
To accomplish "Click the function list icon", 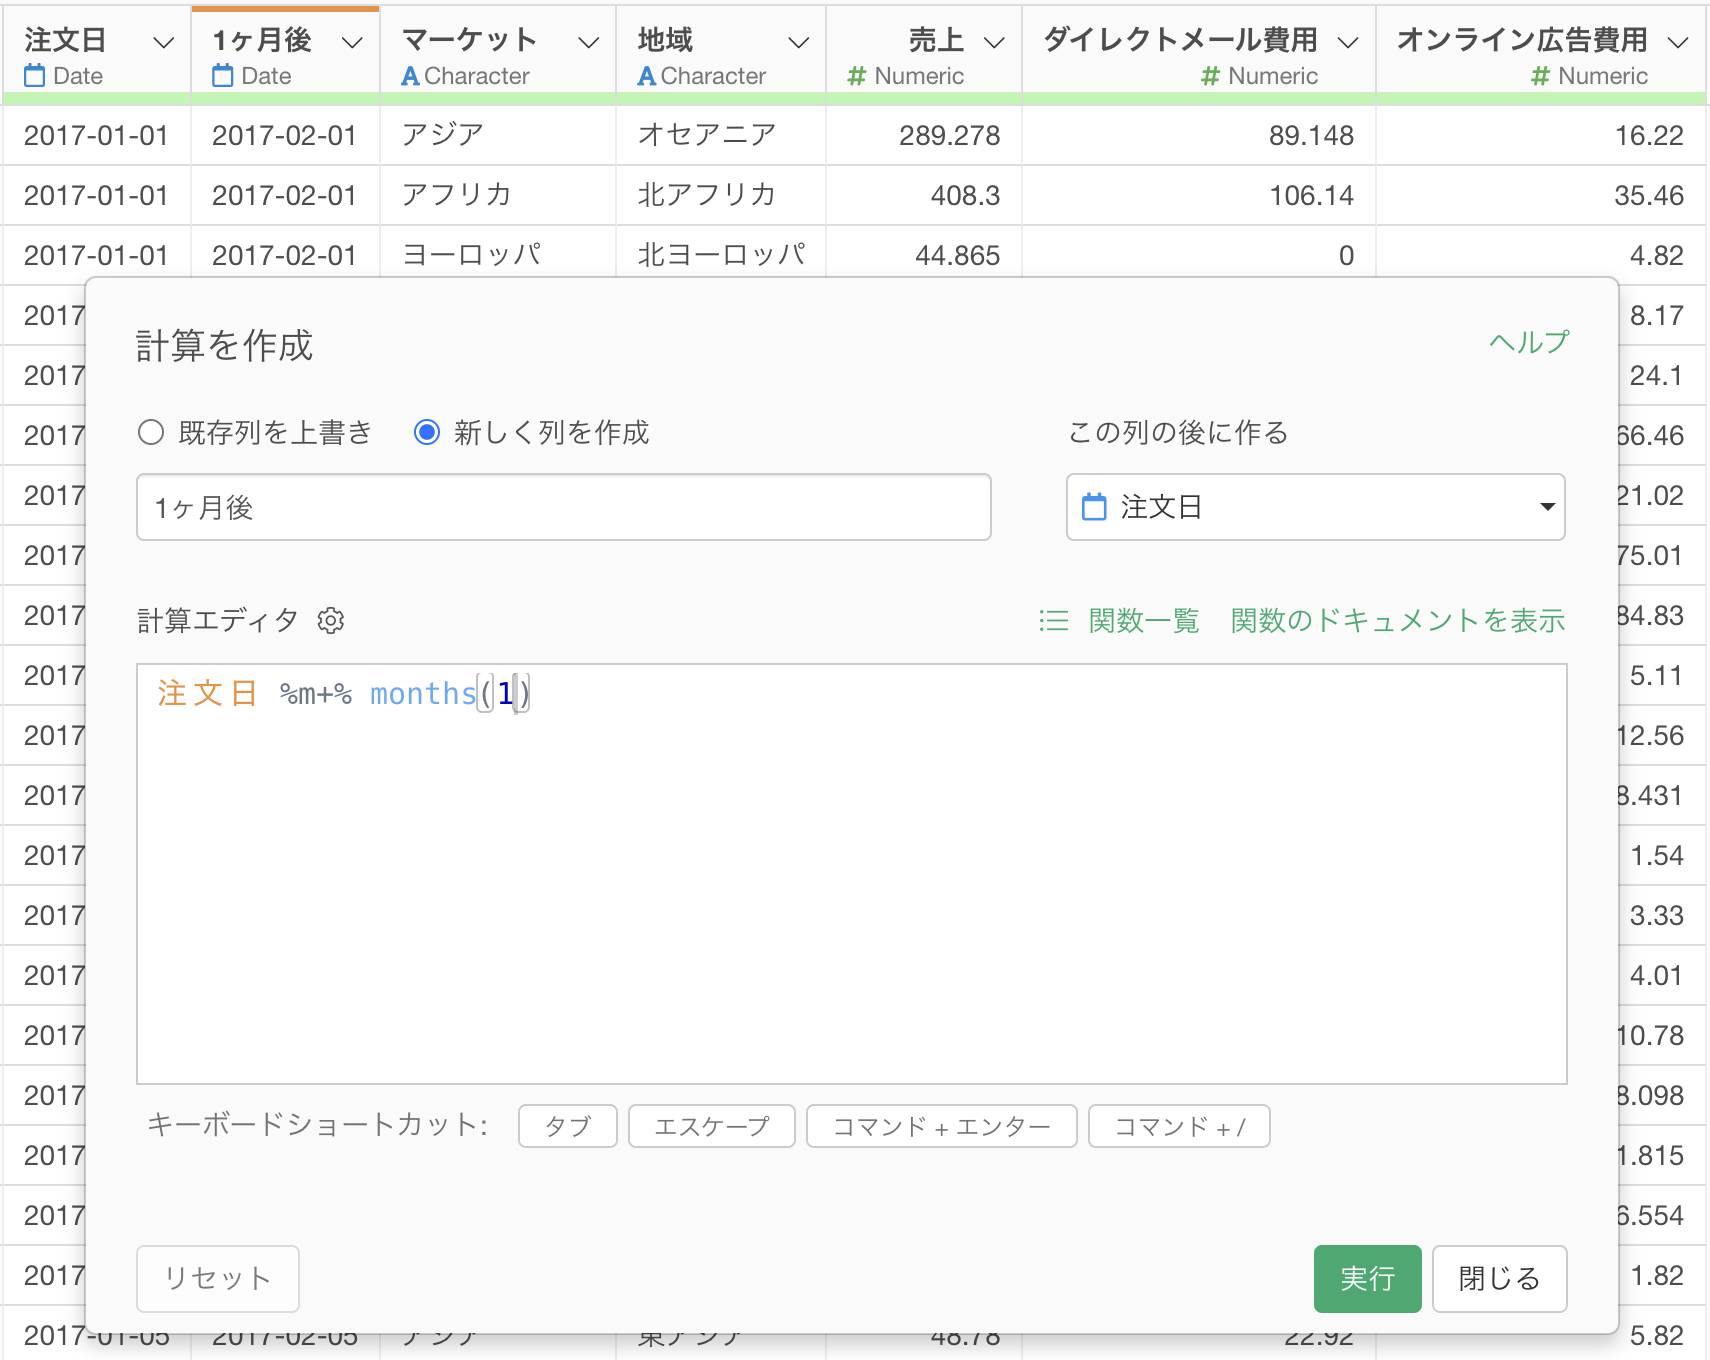I will [1053, 621].
